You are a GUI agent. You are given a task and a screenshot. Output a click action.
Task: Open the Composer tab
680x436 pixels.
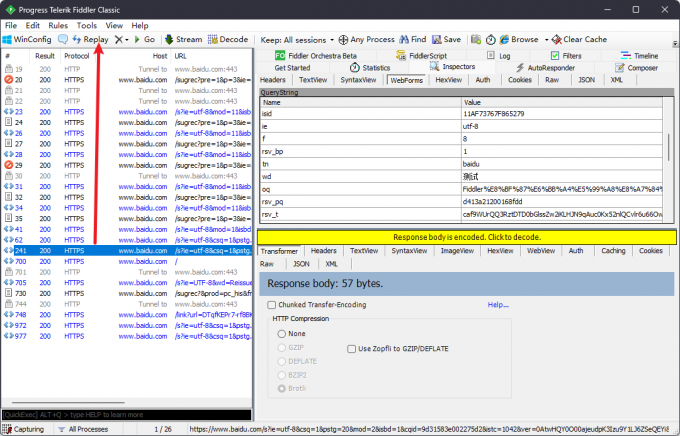(637, 68)
